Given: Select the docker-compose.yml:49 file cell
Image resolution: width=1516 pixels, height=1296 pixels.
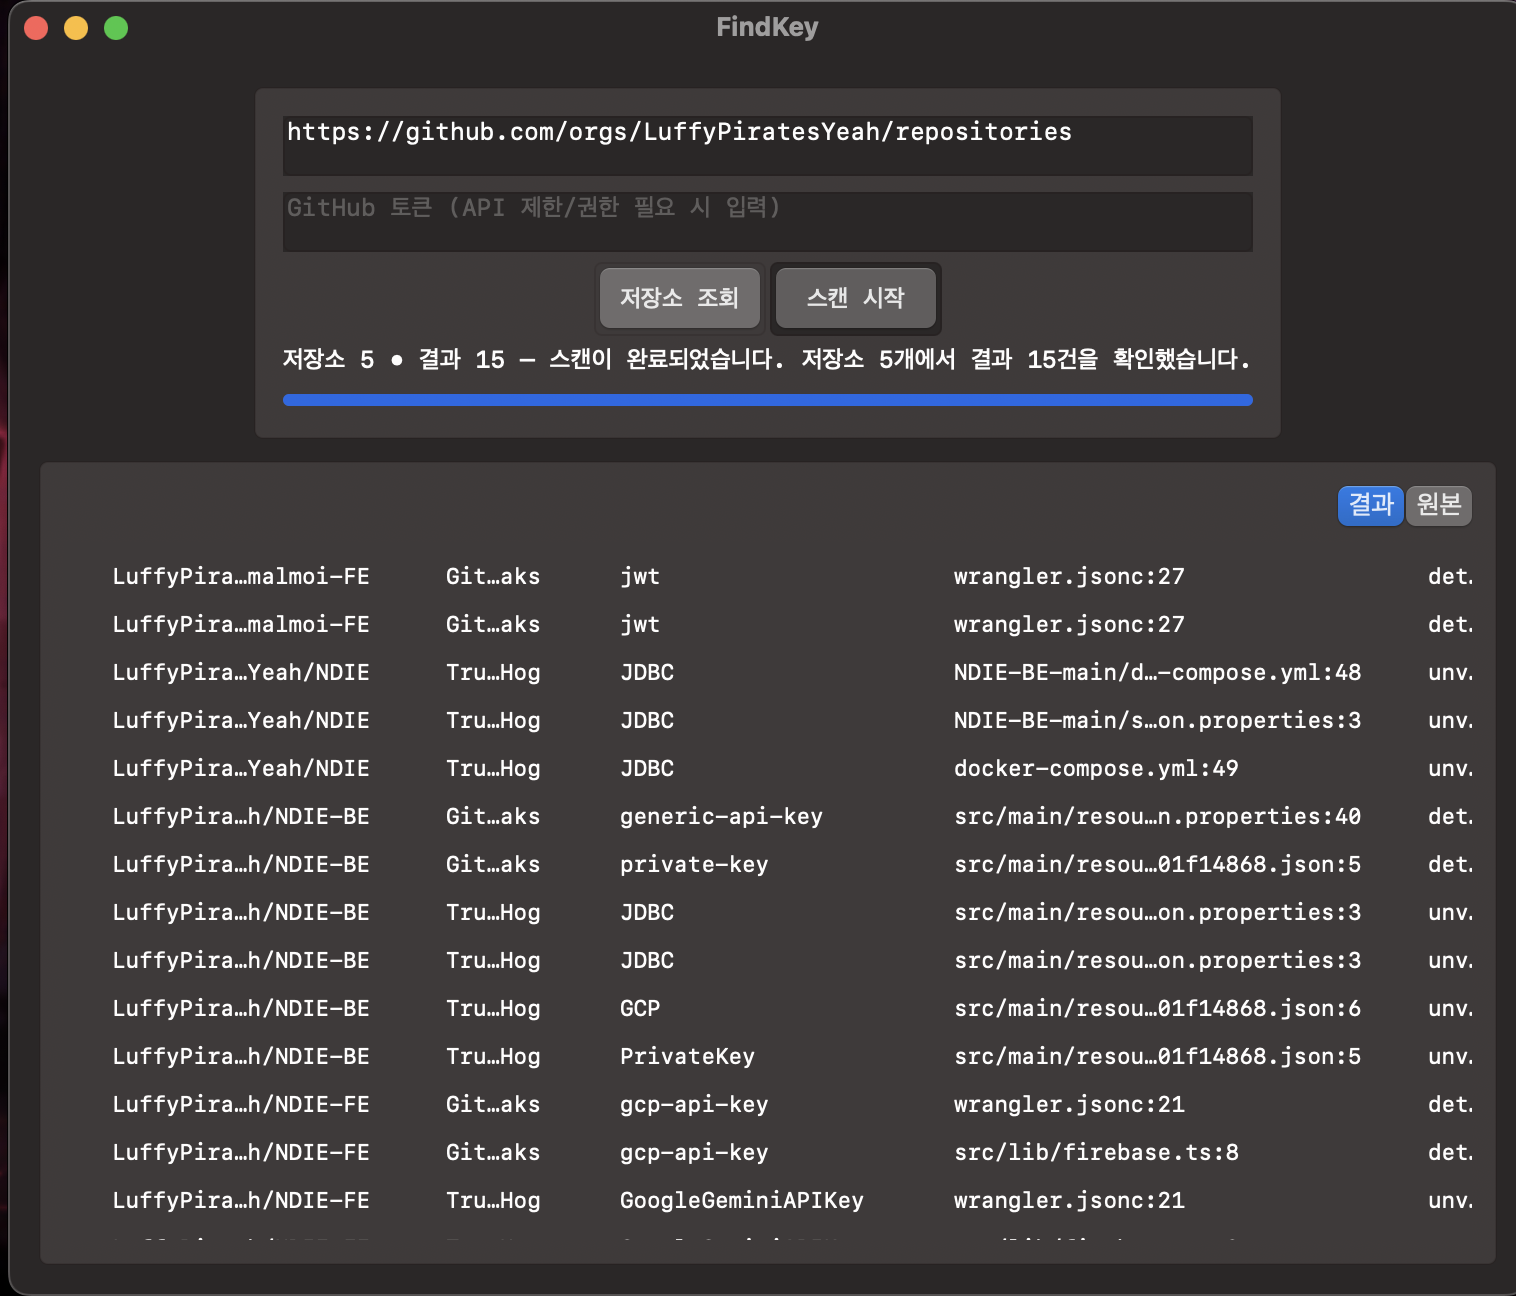Looking at the screenshot, I should [x=1096, y=768].
